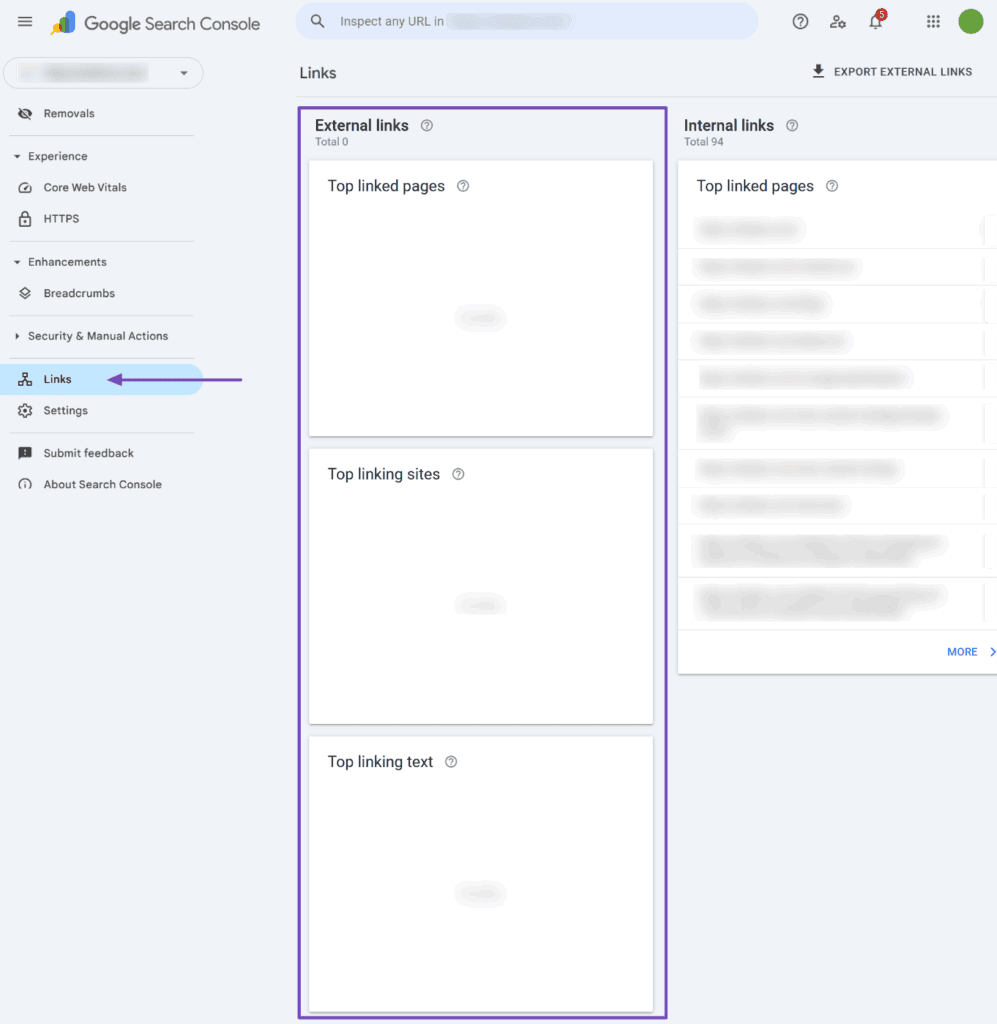Open the notifications bell
Viewport: 997px width, 1024px height.
click(875, 21)
